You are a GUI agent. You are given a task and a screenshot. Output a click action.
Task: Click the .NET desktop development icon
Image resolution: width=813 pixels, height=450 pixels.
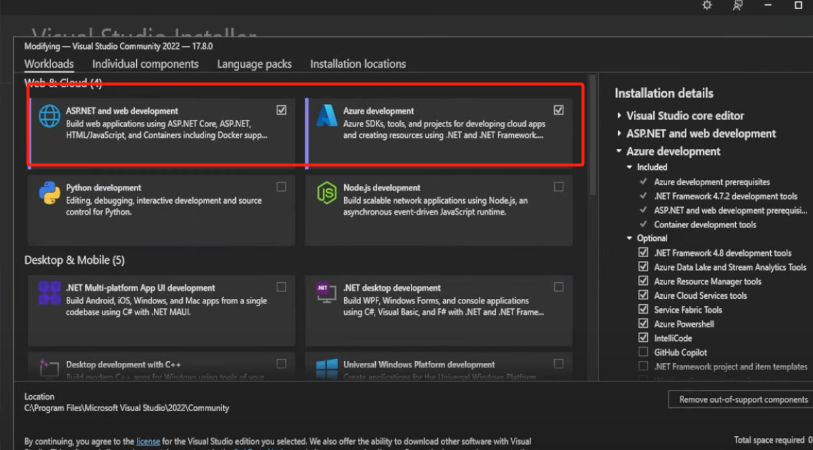tap(327, 293)
